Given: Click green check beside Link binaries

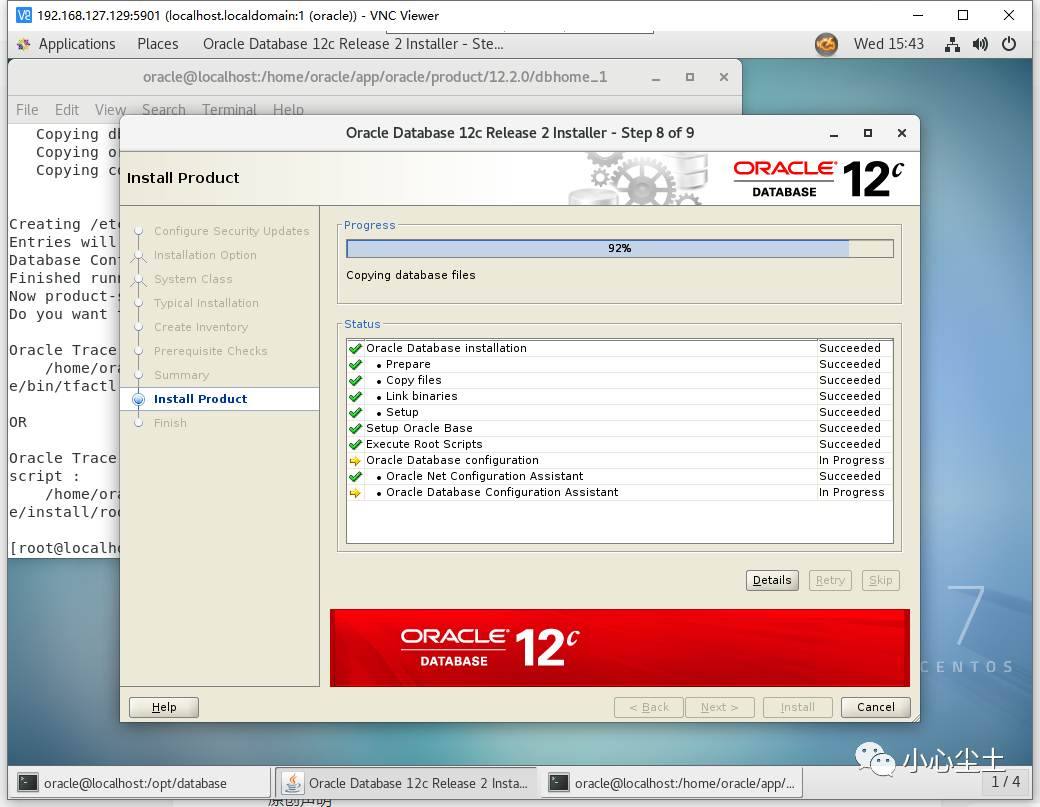Looking at the screenshot, I should 356,396.
